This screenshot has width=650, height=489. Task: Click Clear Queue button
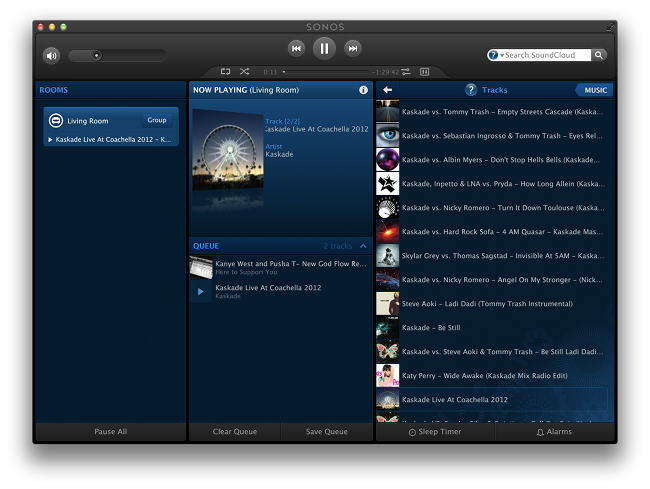[x=235, y=431]
